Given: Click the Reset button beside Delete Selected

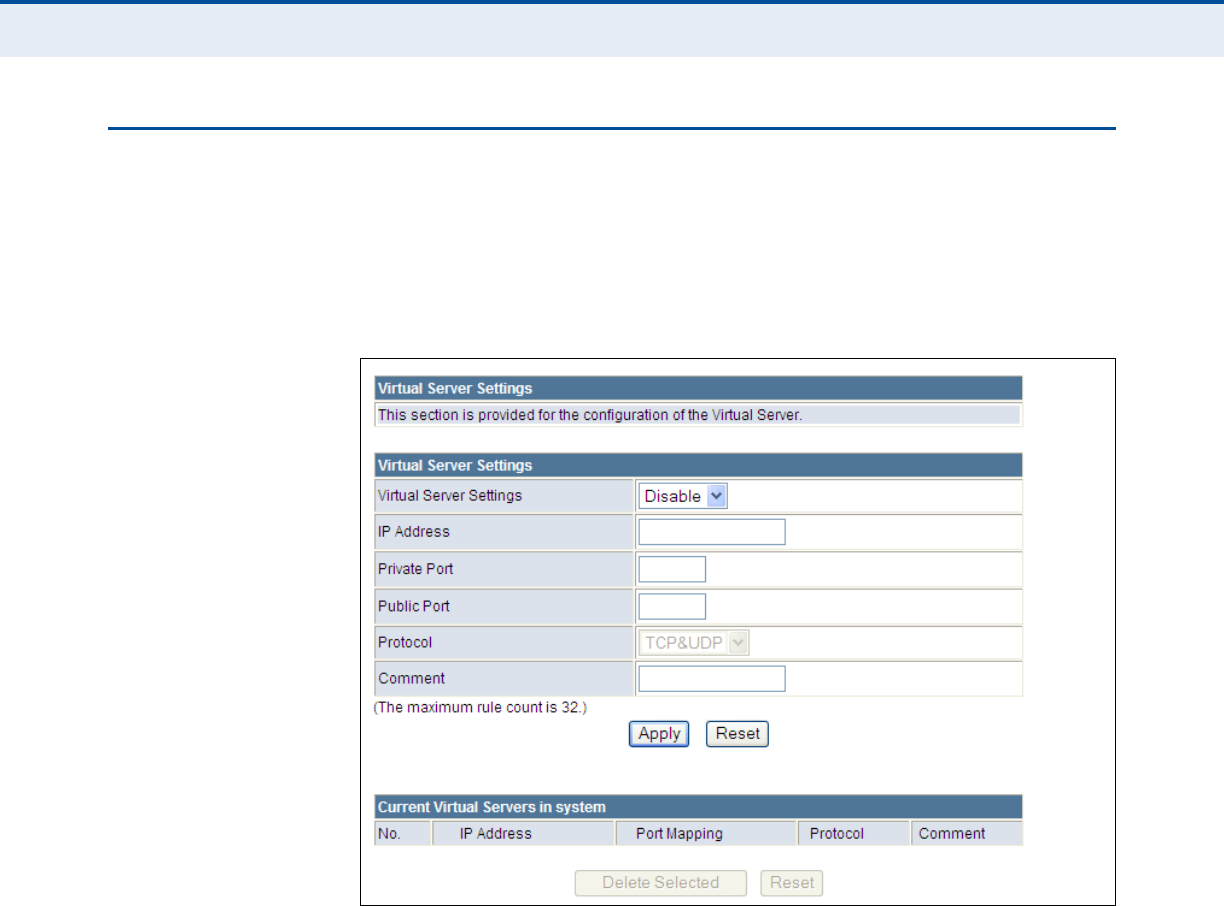Looking at the screenshot, I should pos(792,883).
